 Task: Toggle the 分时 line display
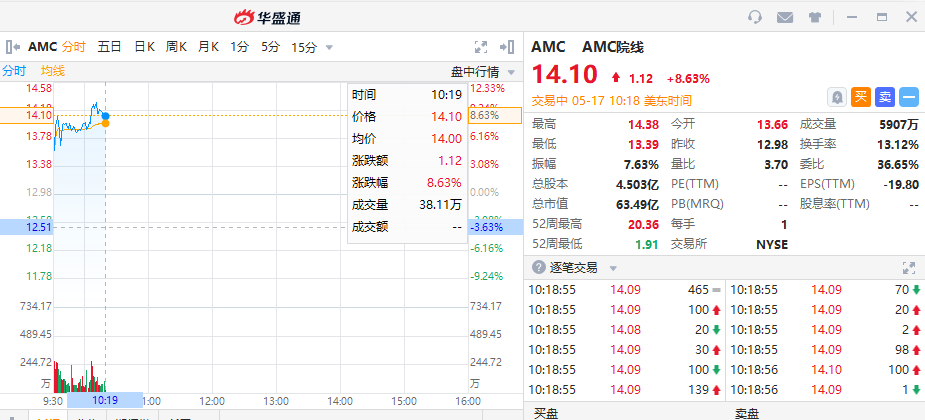pos(14,71)
